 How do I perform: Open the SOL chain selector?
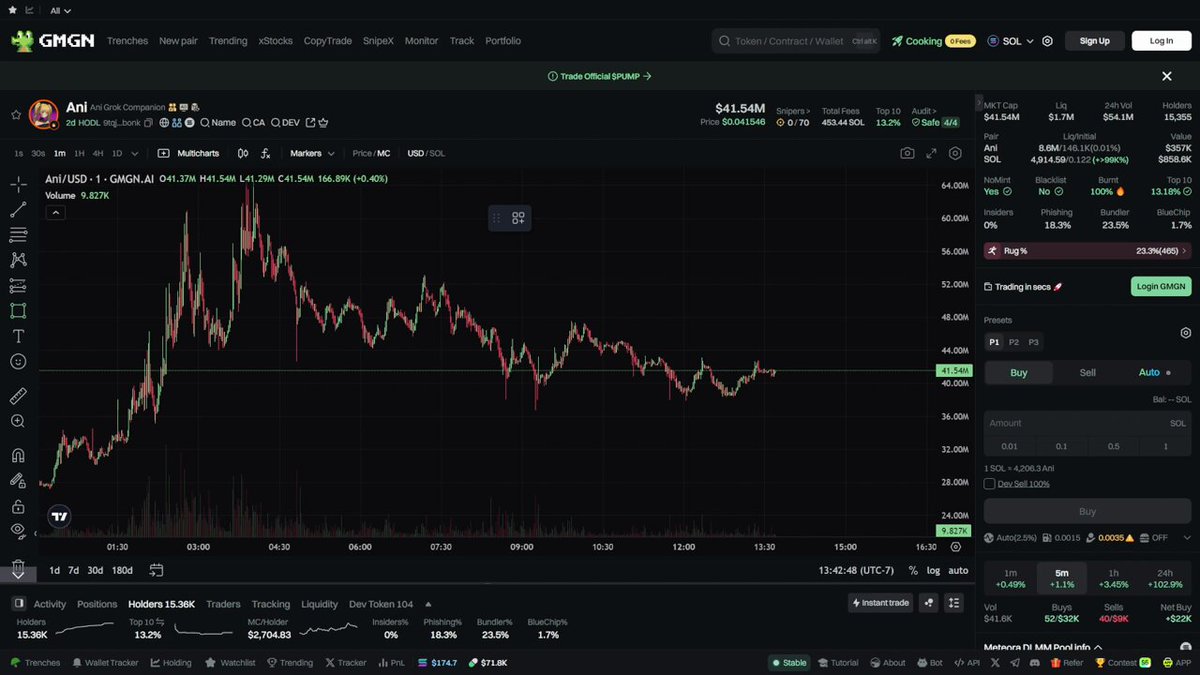1010,41
